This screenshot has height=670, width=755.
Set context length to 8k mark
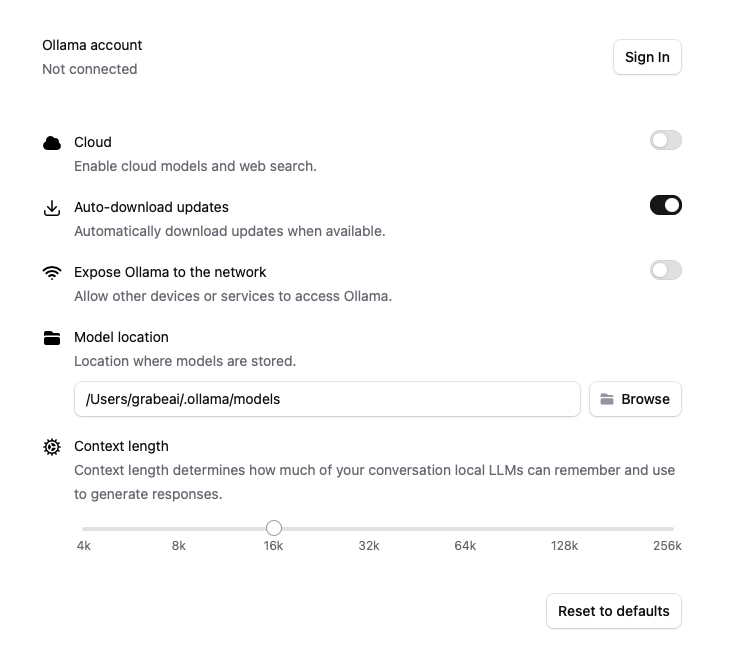pyautogui.click(x=179, y=528)
